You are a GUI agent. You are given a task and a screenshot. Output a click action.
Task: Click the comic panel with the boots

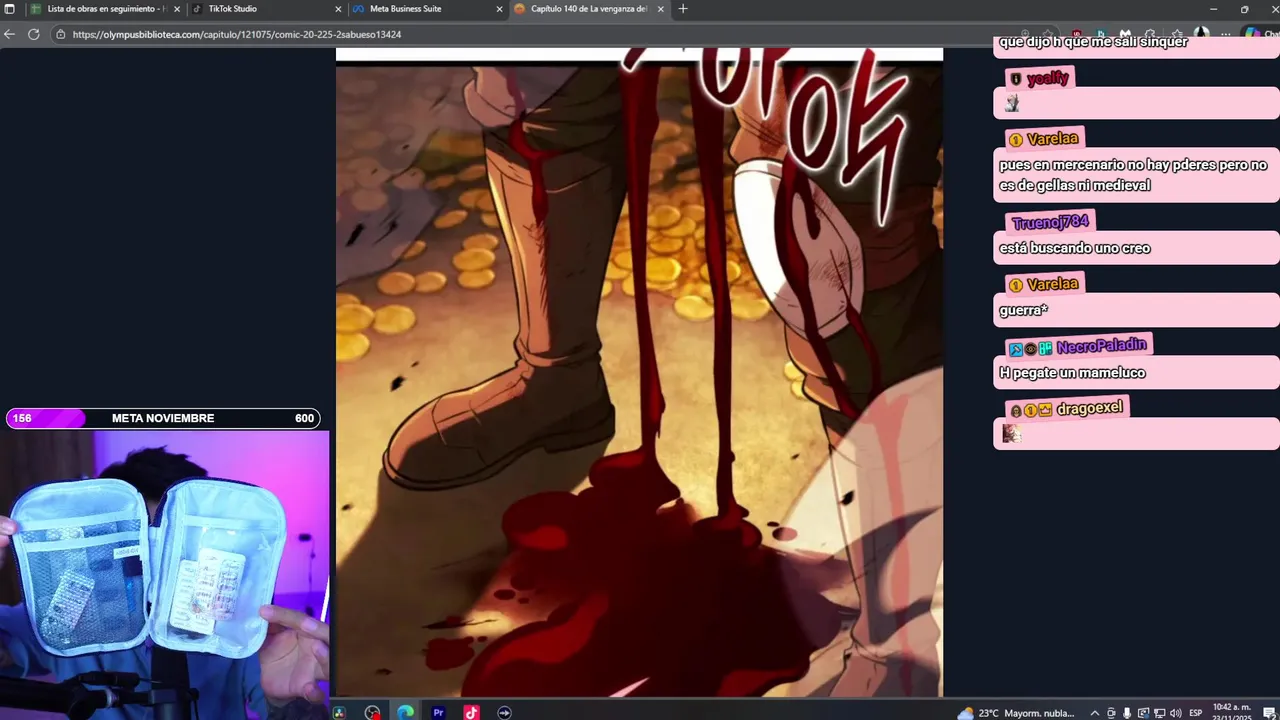coord(639,380)
